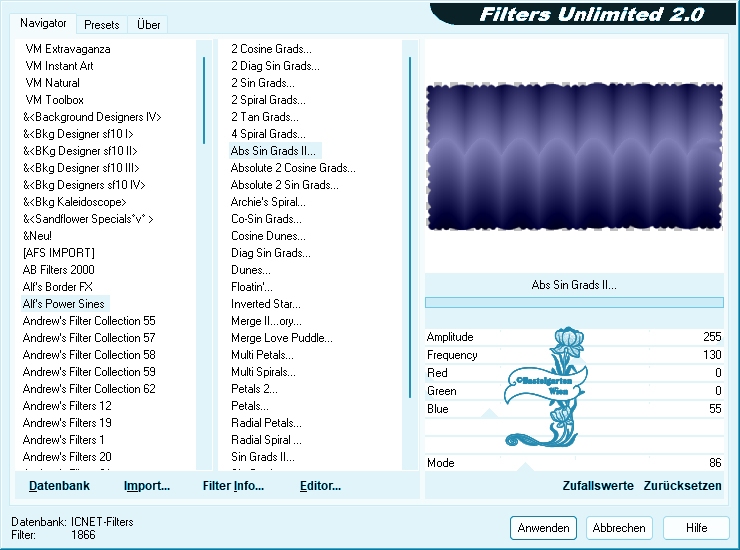Select the &Neu! category
740x550 pixels.
[x=37, y=236]
